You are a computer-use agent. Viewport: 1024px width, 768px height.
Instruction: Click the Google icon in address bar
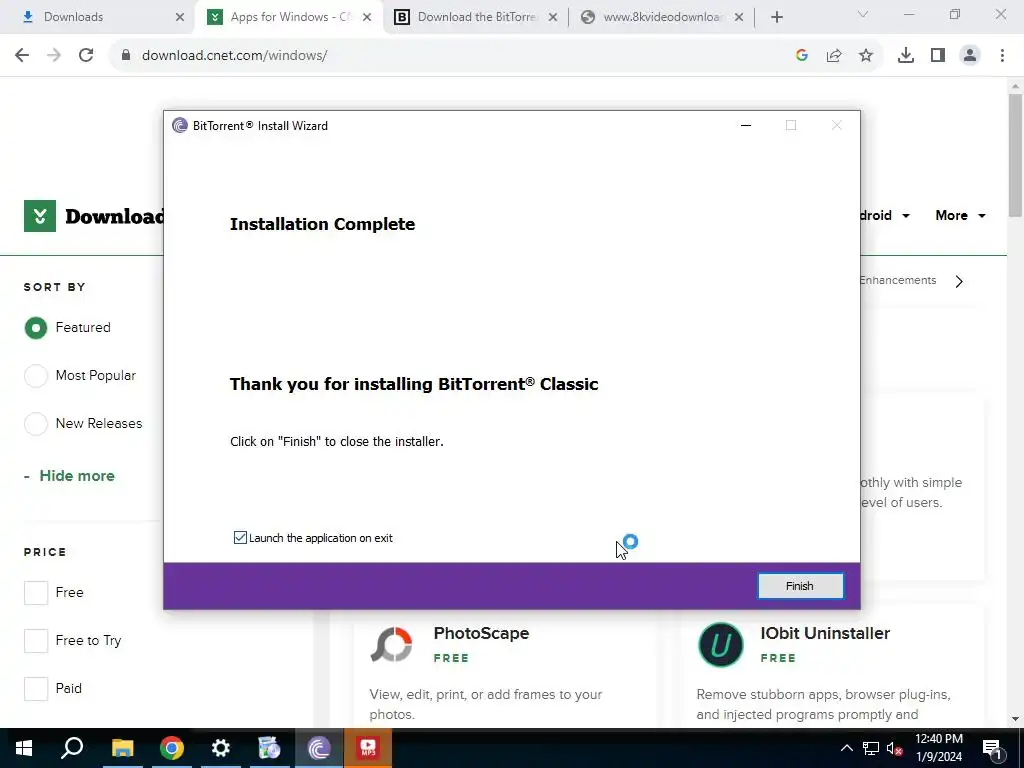pyautogui.click(x=802, y=56)
